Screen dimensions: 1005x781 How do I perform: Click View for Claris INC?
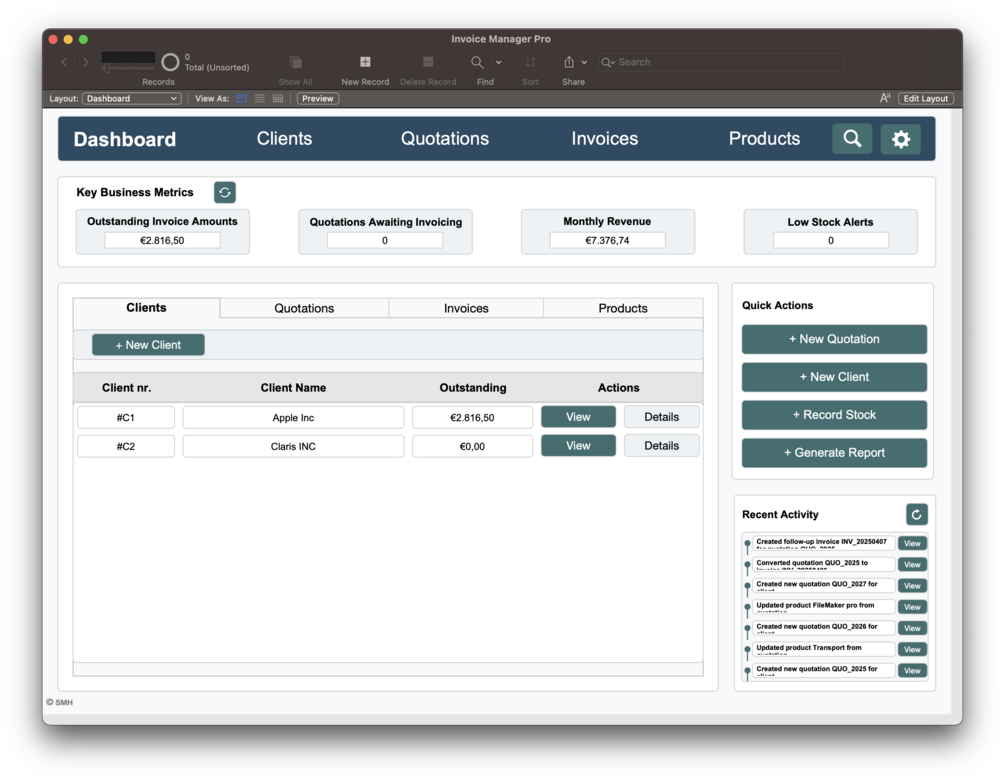[578, 446]
